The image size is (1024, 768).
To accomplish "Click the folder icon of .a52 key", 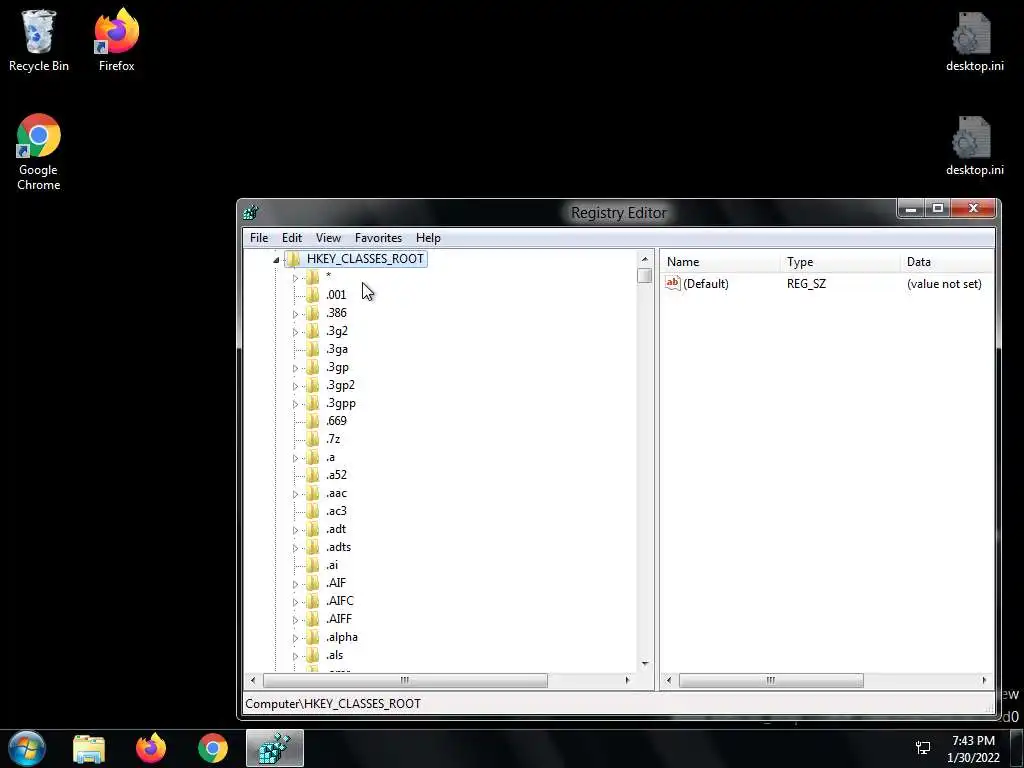I will (x=313, y=475).
